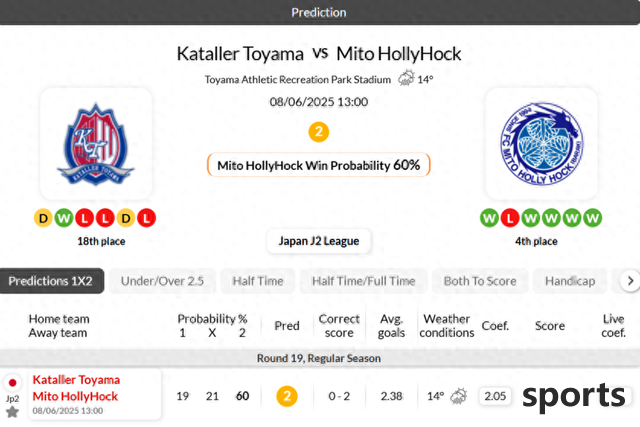Screen dimensions: 640x427
Task: Switch to the Under/Over 2.5 tab
Action: coord(162,281)
